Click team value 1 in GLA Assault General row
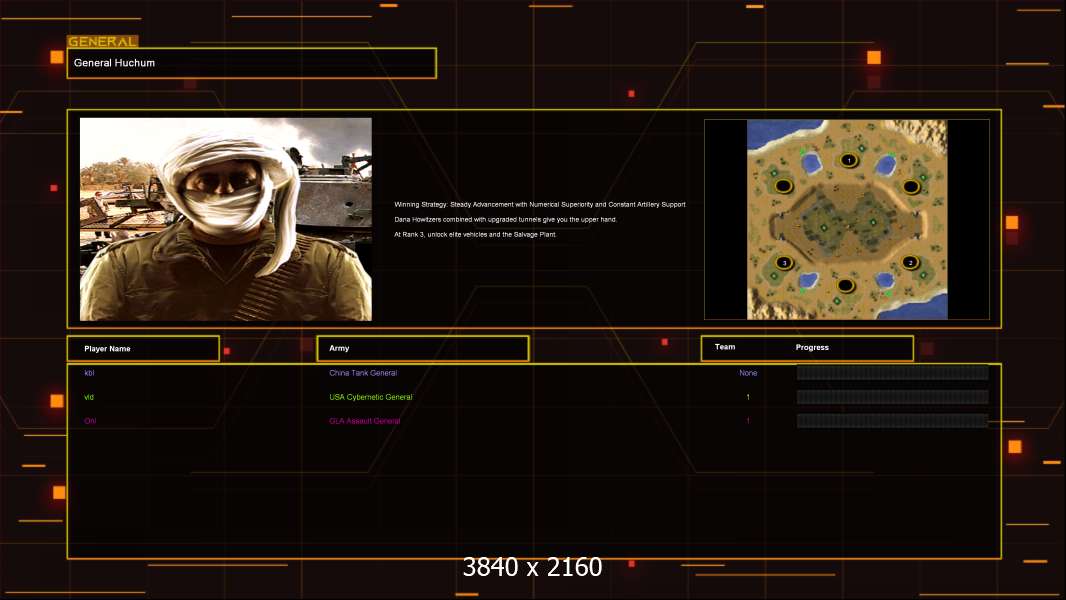This screenshot has height=600, width=1066. (x=748, y=421)
